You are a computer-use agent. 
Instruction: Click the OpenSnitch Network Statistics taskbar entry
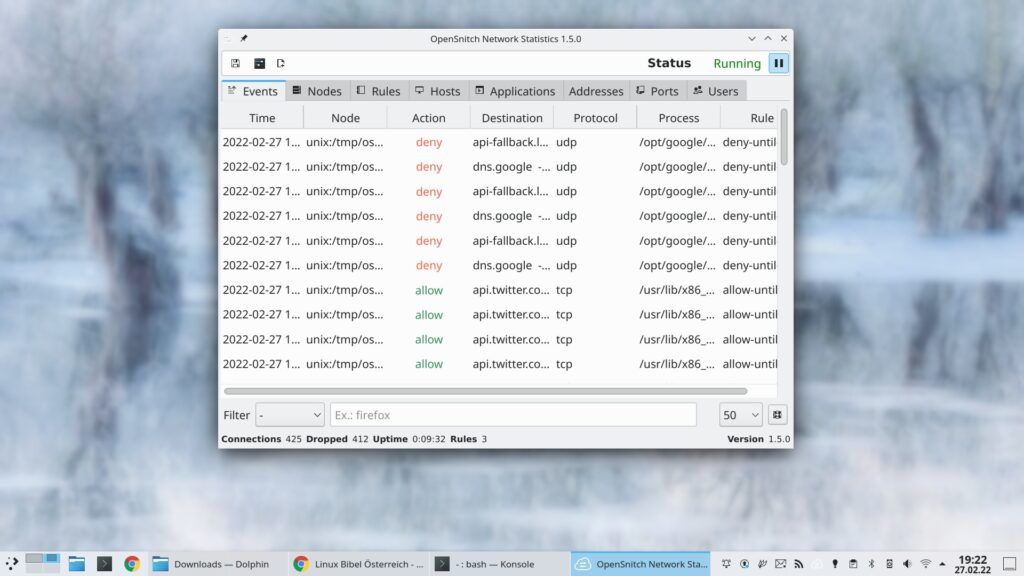[641, 564]
